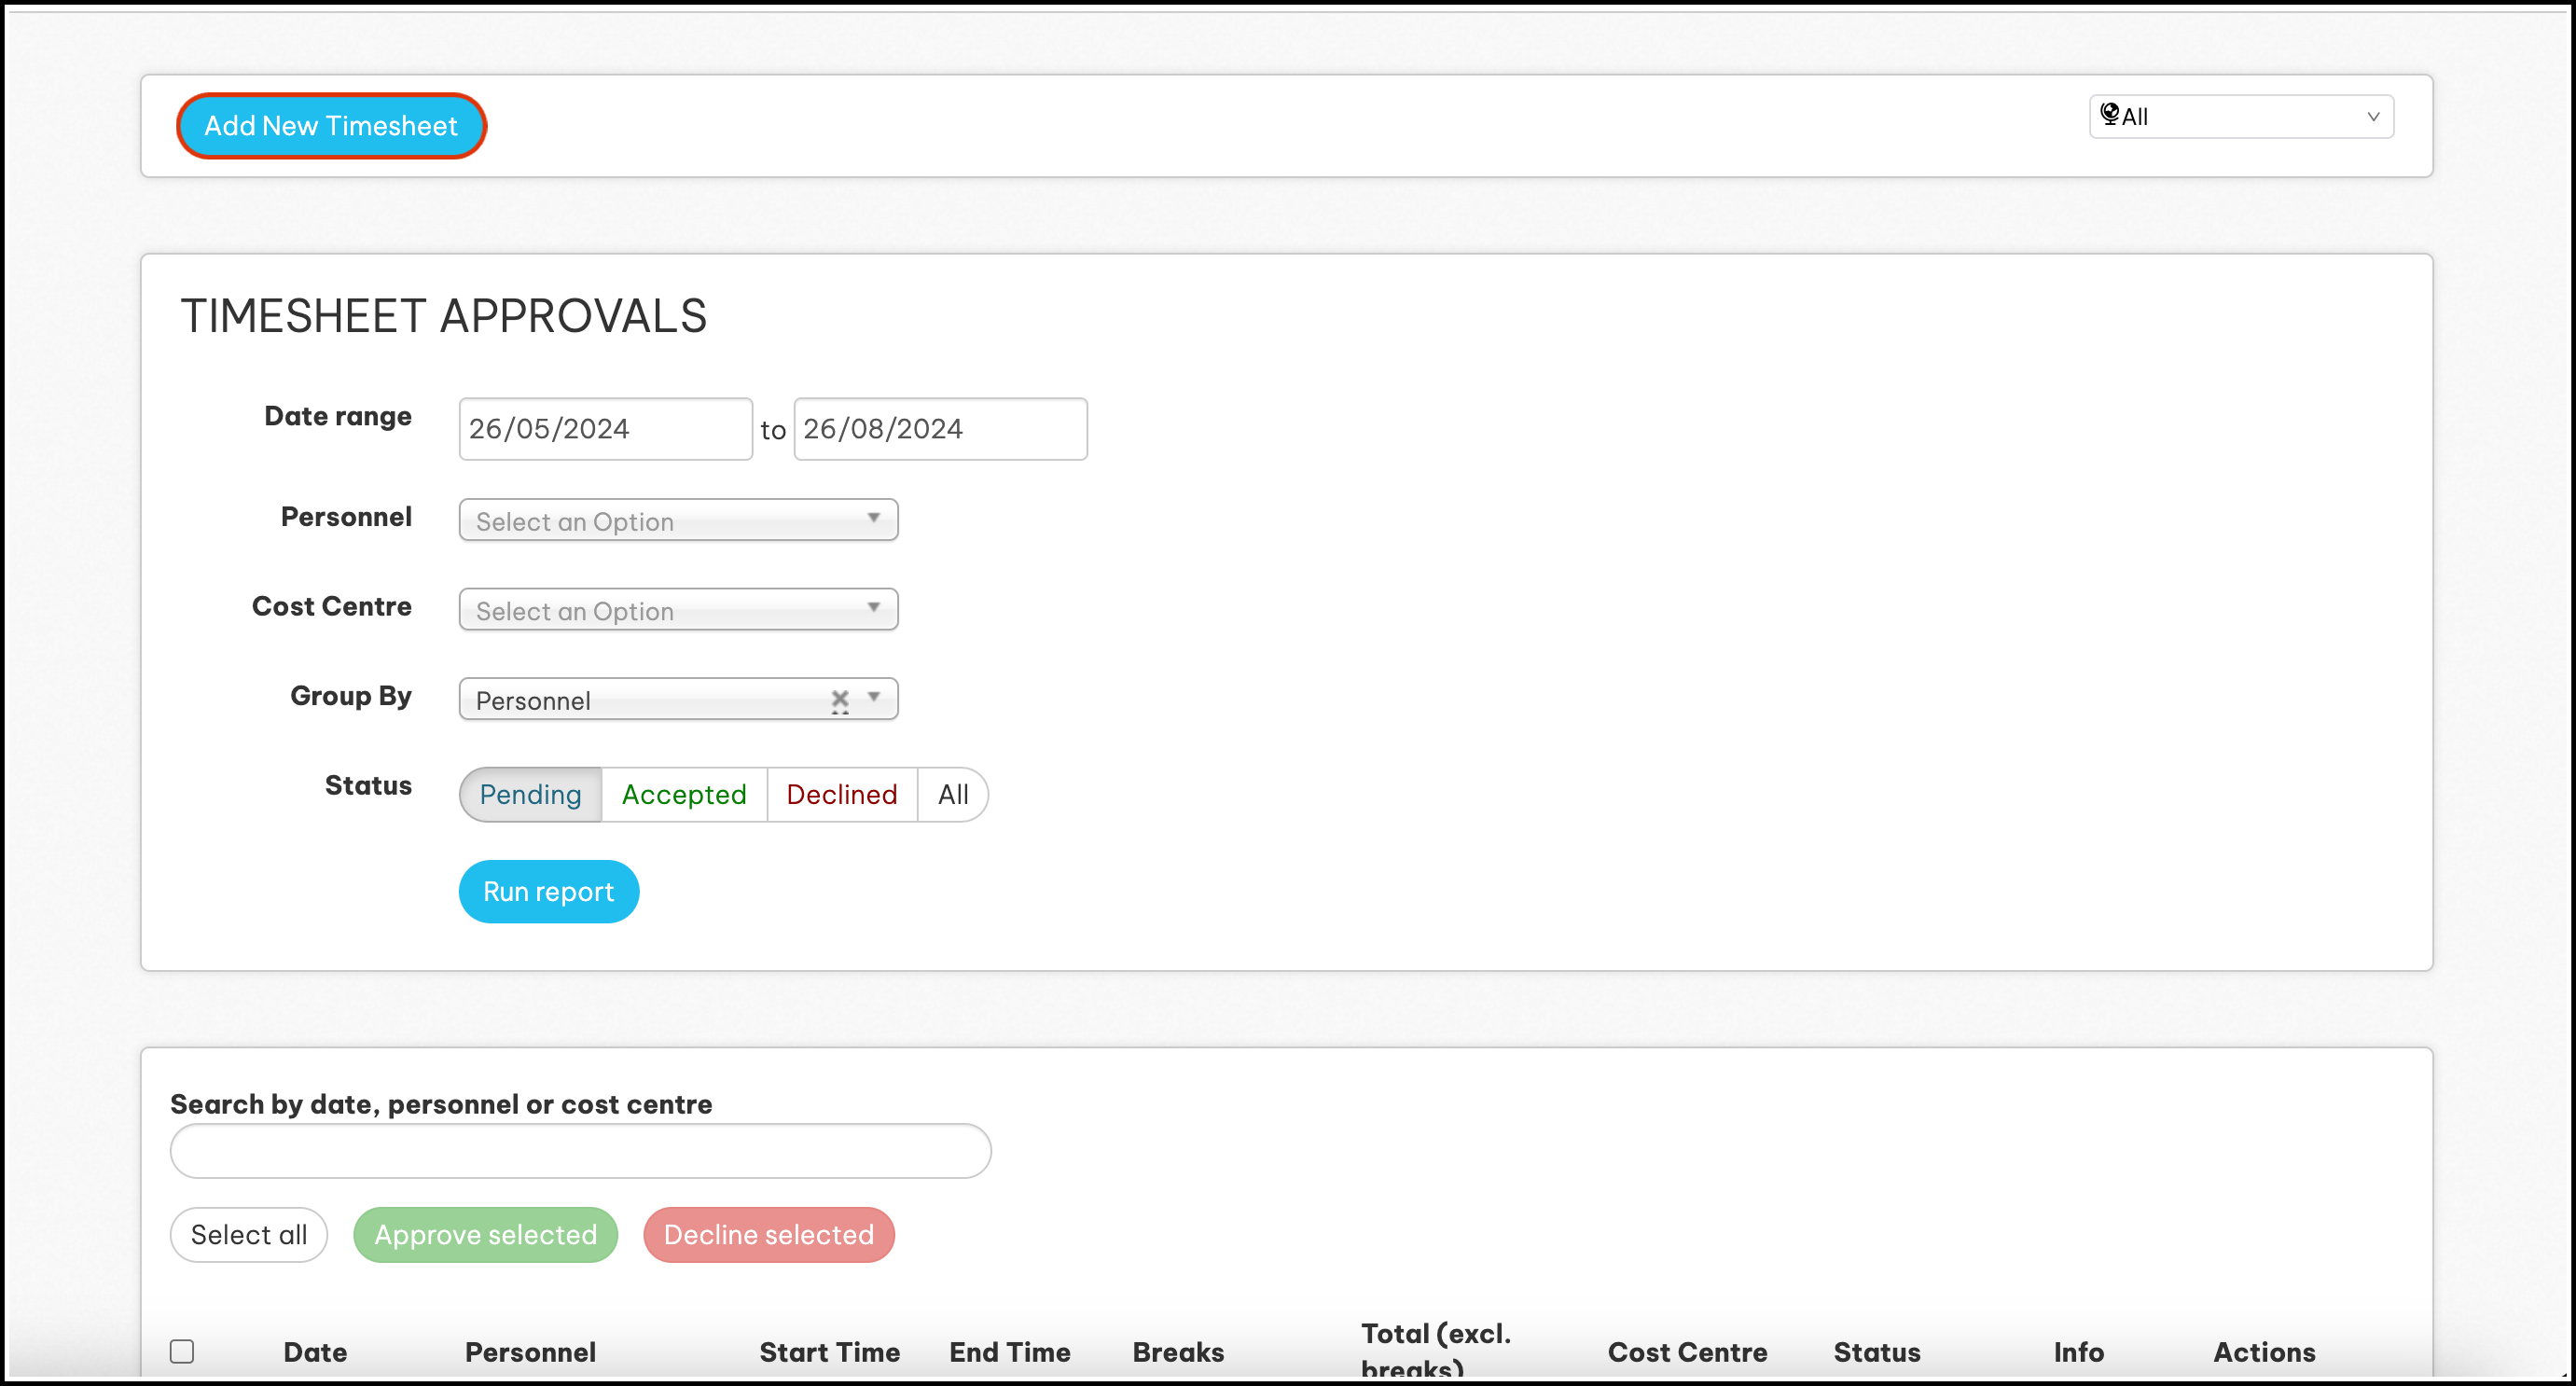Open the Group By dropdown arrow

click(873, 697)
